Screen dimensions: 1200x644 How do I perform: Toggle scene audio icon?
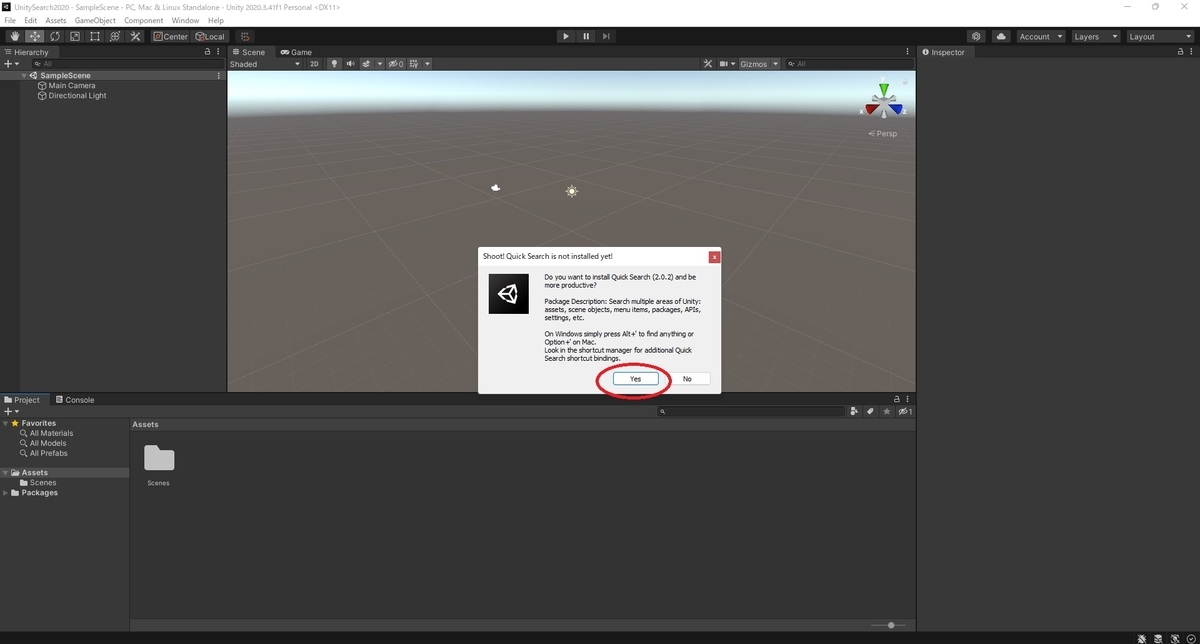pos(350,63)
